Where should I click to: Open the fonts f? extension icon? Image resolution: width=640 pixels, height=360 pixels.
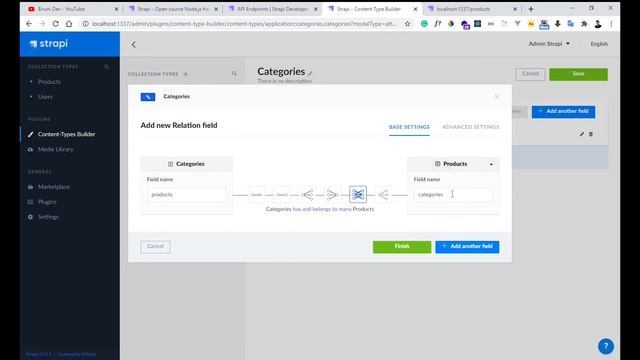[438, 24]
